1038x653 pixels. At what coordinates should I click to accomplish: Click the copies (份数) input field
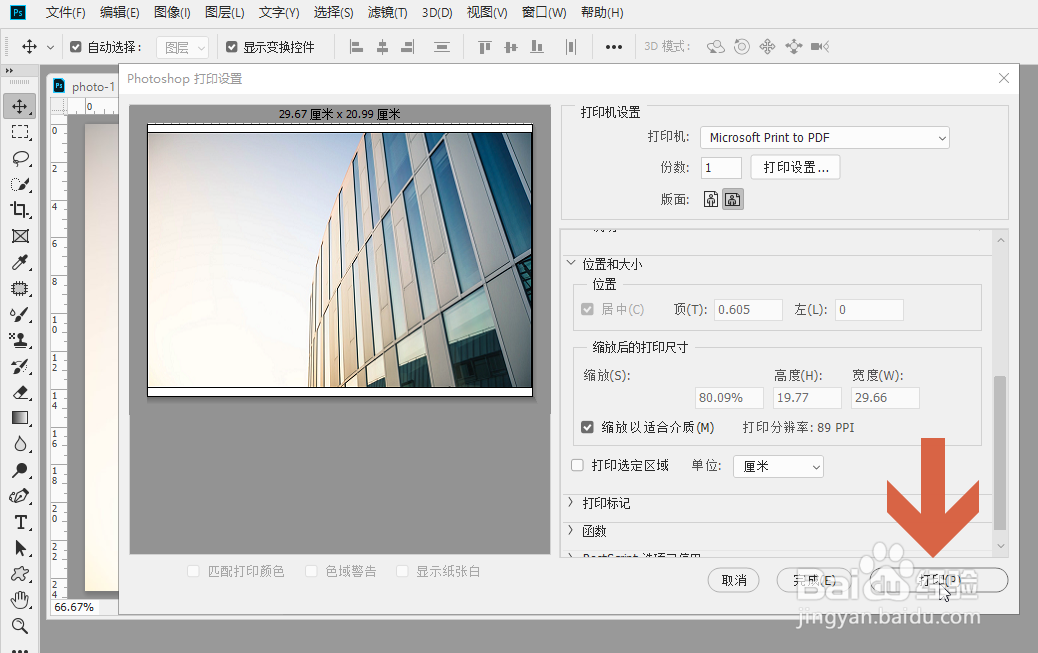pos(721,168)
